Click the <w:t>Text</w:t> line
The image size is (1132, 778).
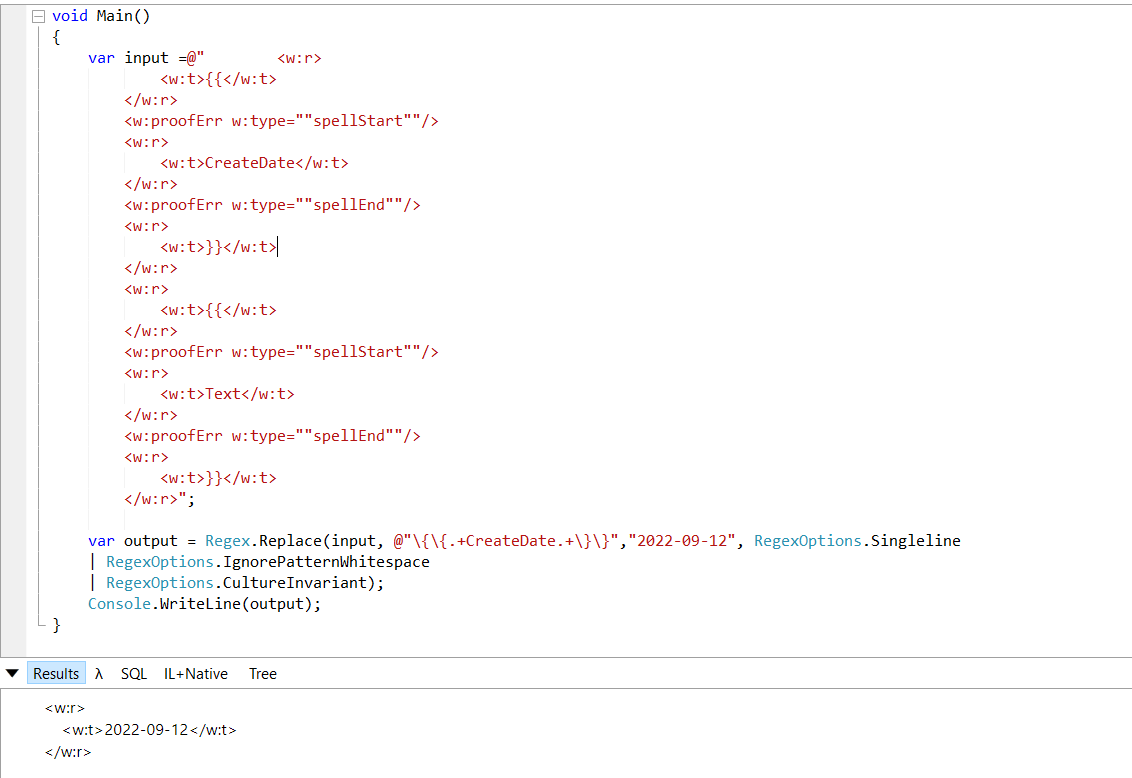pos(227,394)
